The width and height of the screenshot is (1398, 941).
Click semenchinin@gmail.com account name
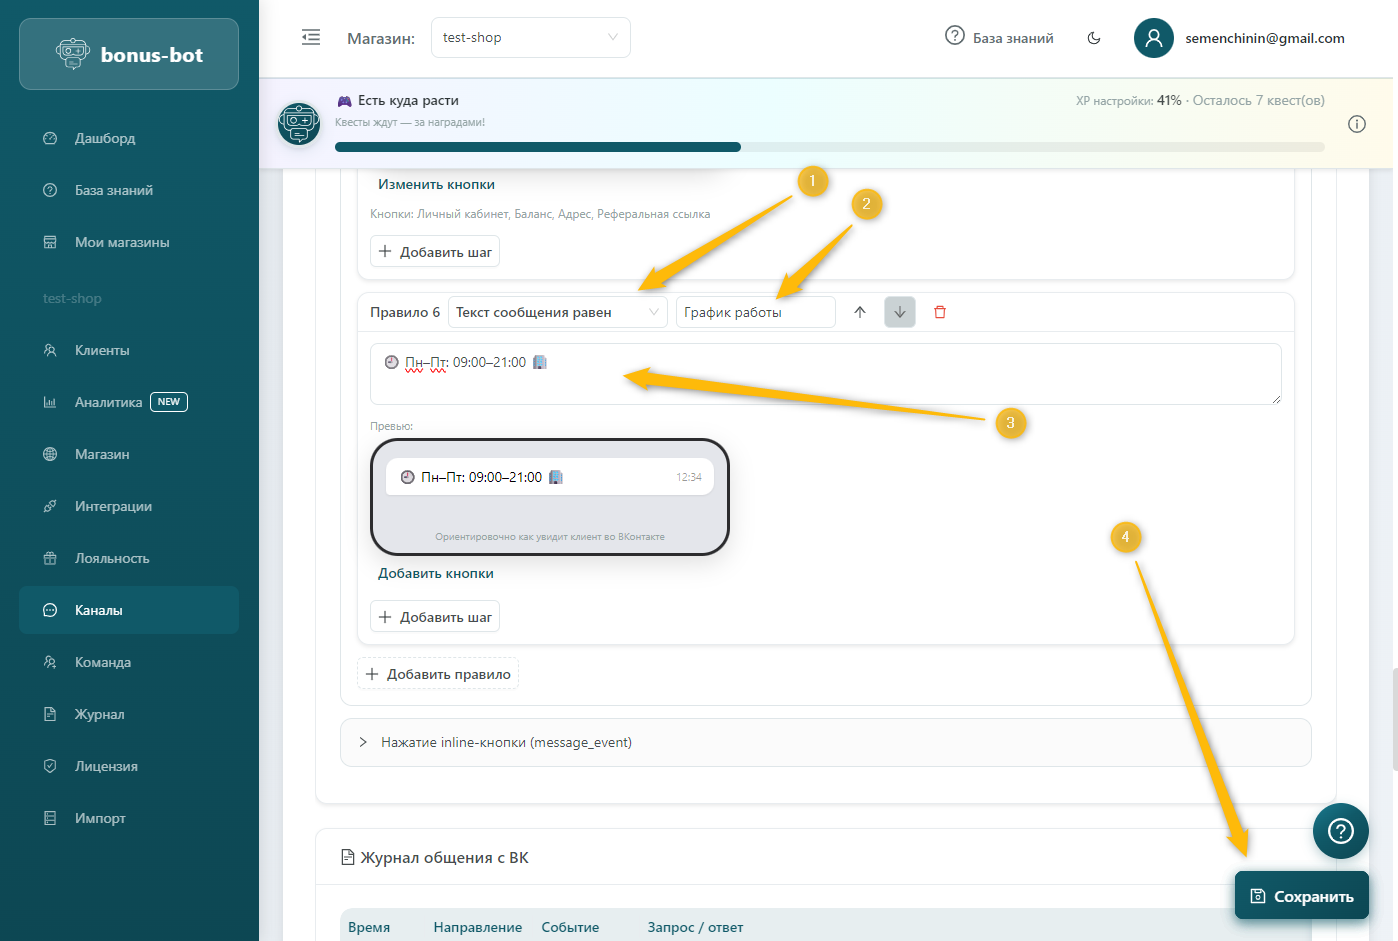(1265, 38)
